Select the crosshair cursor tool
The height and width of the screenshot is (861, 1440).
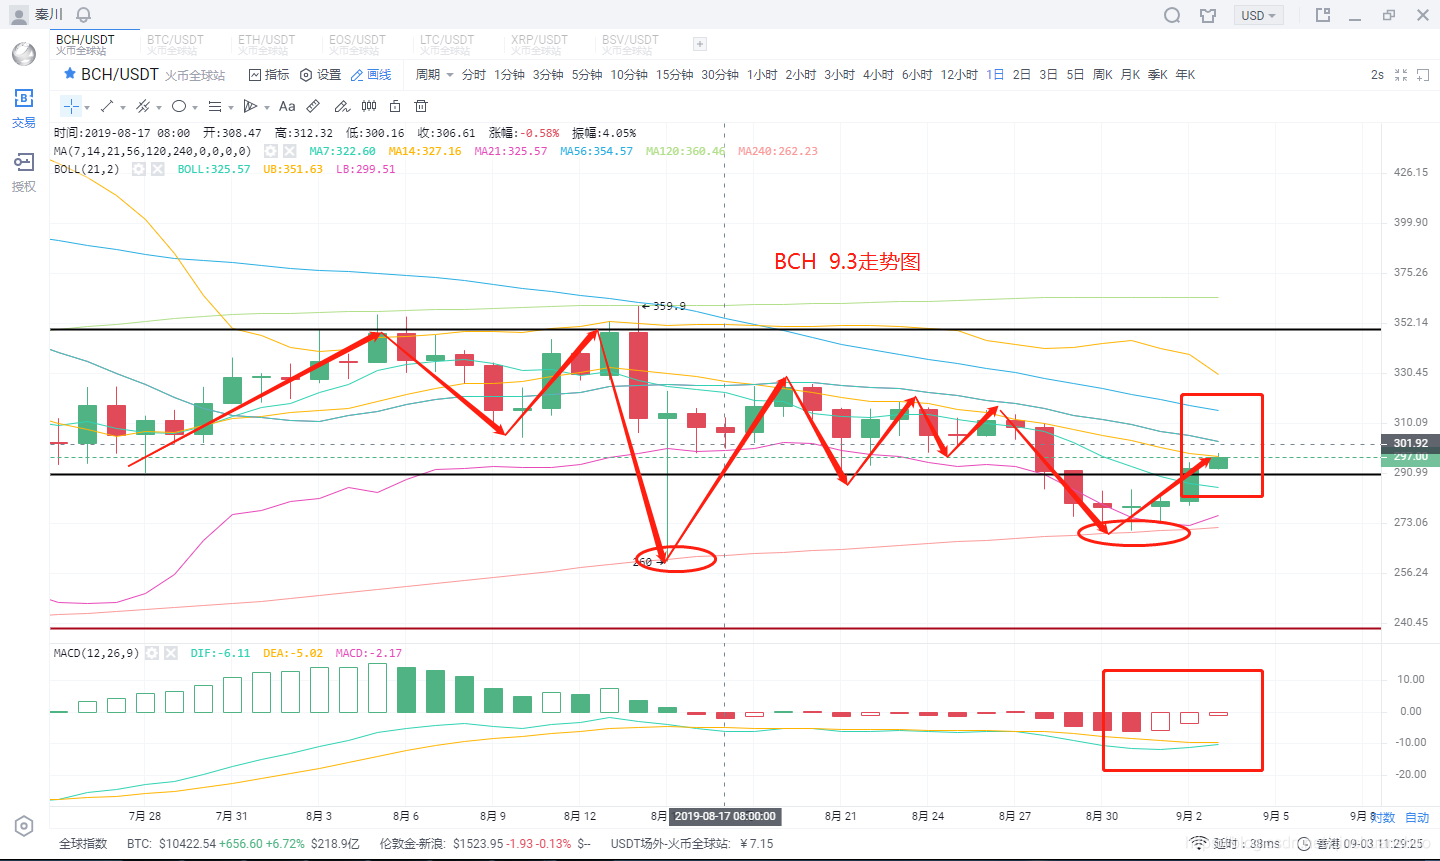71,106
